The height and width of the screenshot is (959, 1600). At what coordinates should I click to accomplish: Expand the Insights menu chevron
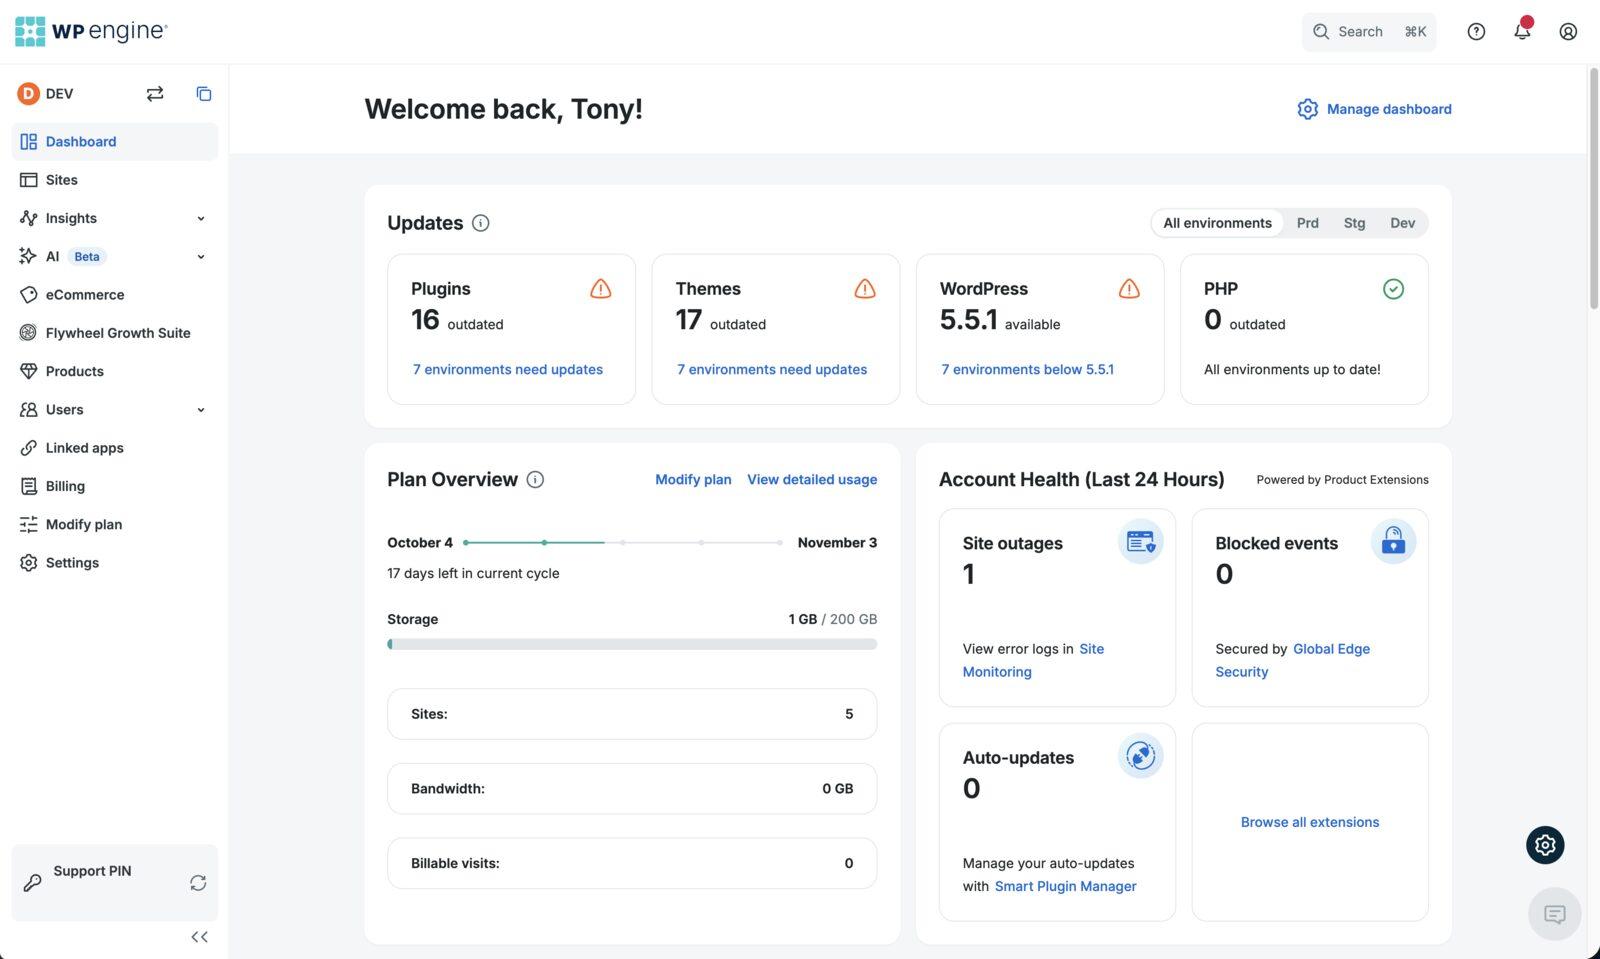point(201,218)
